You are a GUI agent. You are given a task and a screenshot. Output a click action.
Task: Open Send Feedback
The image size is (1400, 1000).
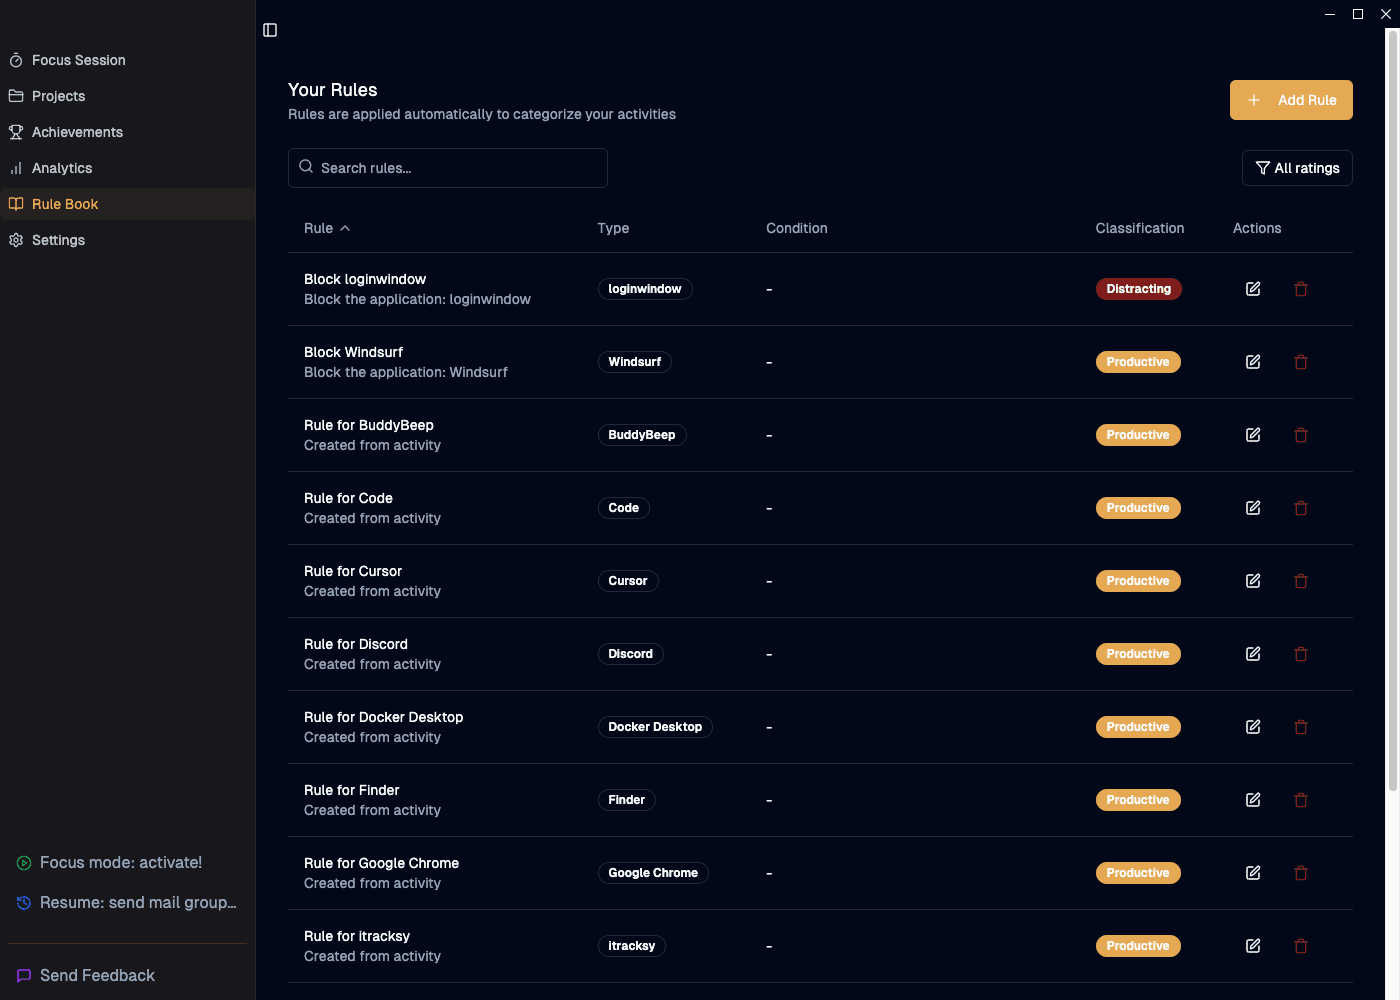tap(96, 975)
